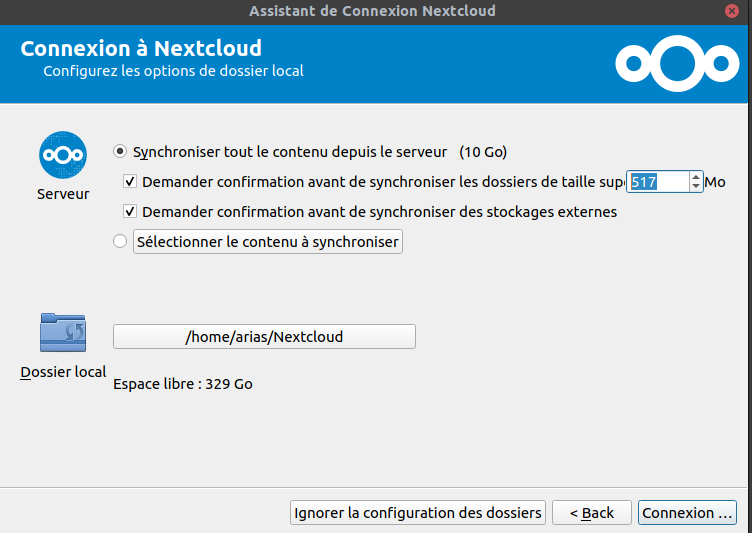Choose the selective sync radio button
Screen dimensions: 752x533
[x=121, y=241]
